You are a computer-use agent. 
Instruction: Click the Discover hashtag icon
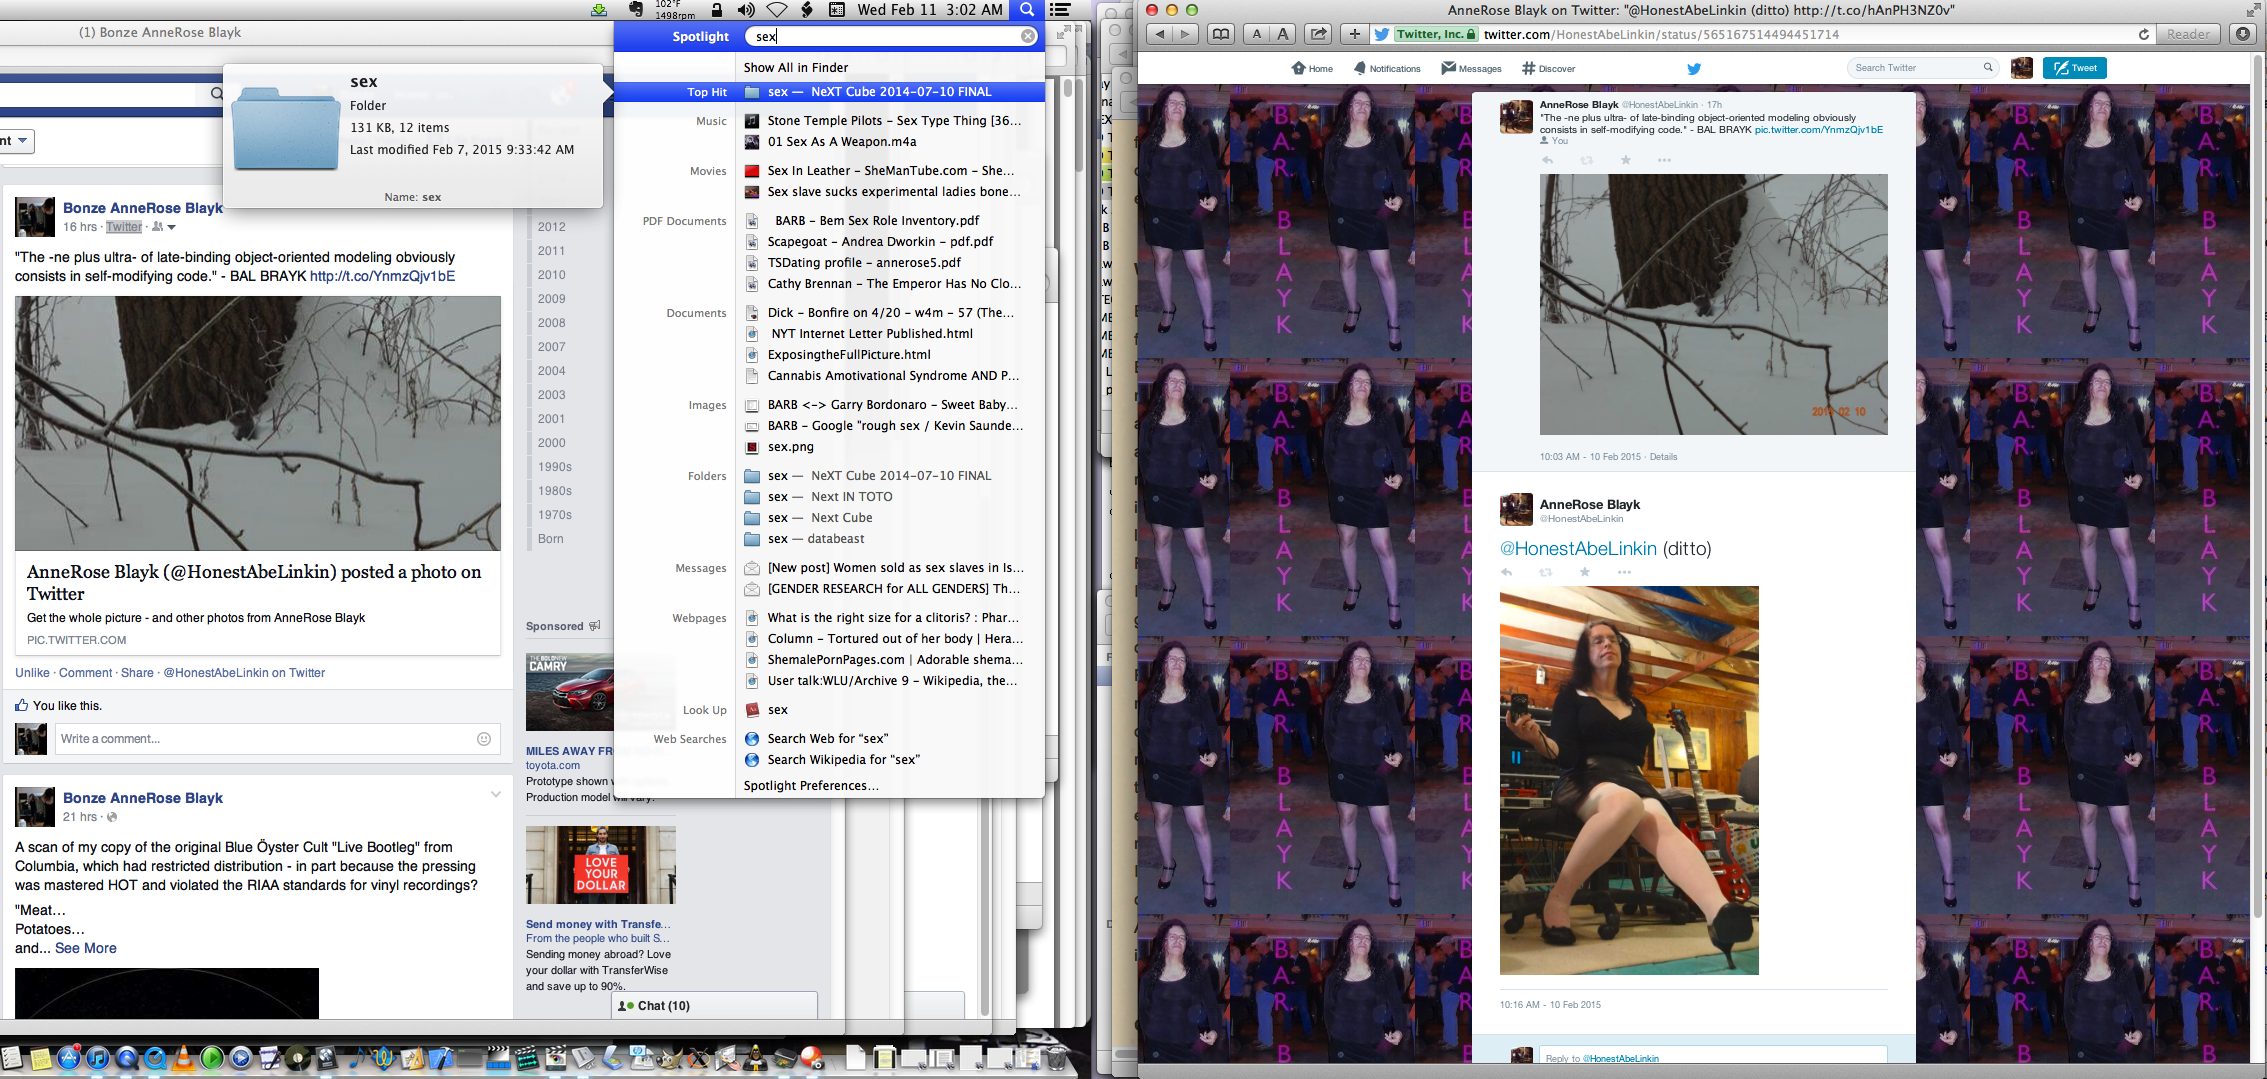coord(1527,68)
